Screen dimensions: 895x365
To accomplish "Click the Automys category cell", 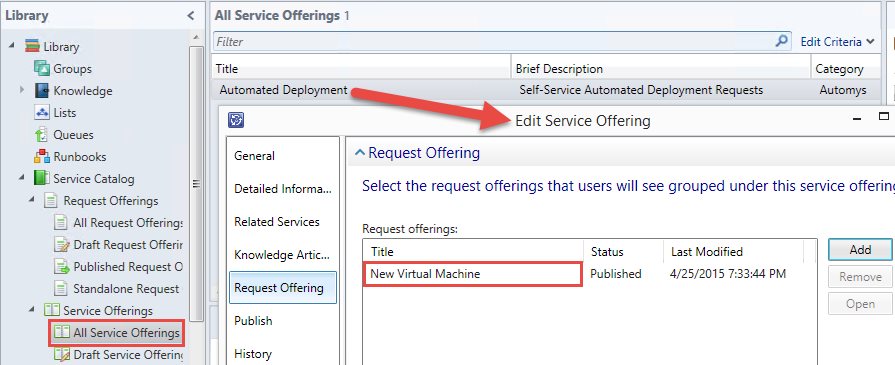I will [843, 90].
